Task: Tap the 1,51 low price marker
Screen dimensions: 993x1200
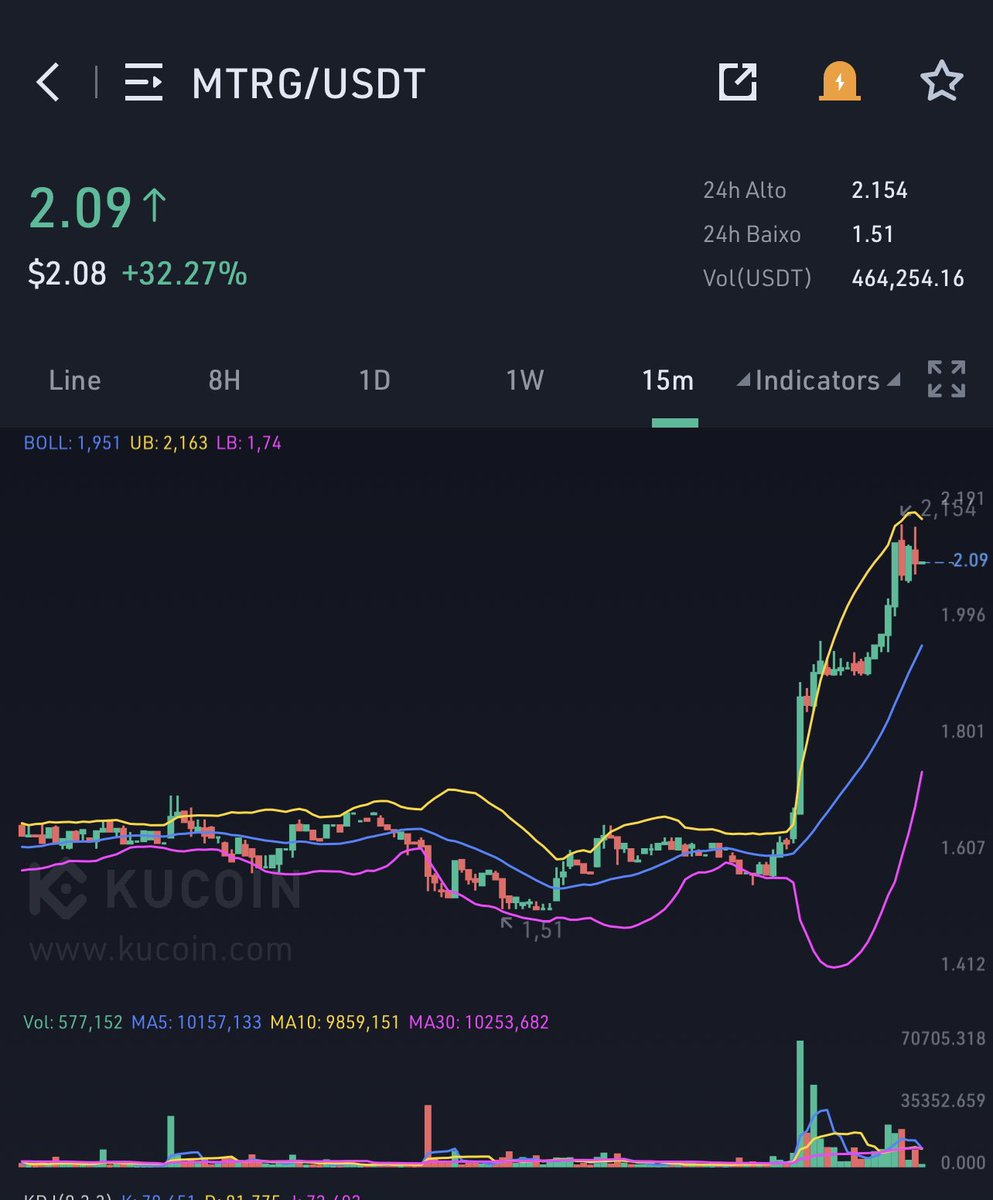Action: click(x=543, y=929)
